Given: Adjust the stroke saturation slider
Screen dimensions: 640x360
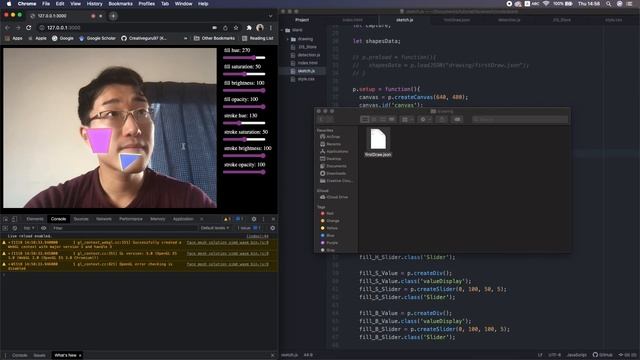Looking at the screenshot, I should 244,139.
